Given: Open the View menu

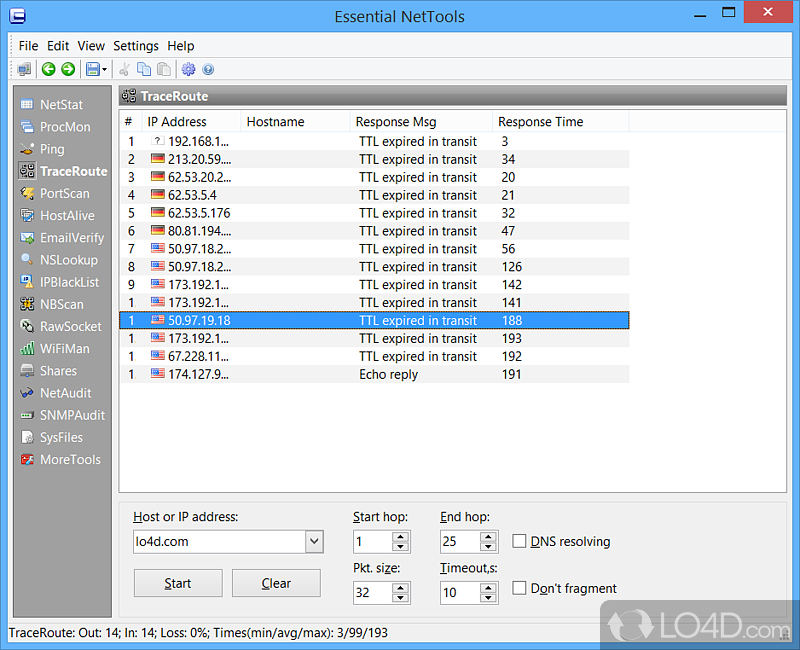Looking at the screenshot, I should click(91, 46).
